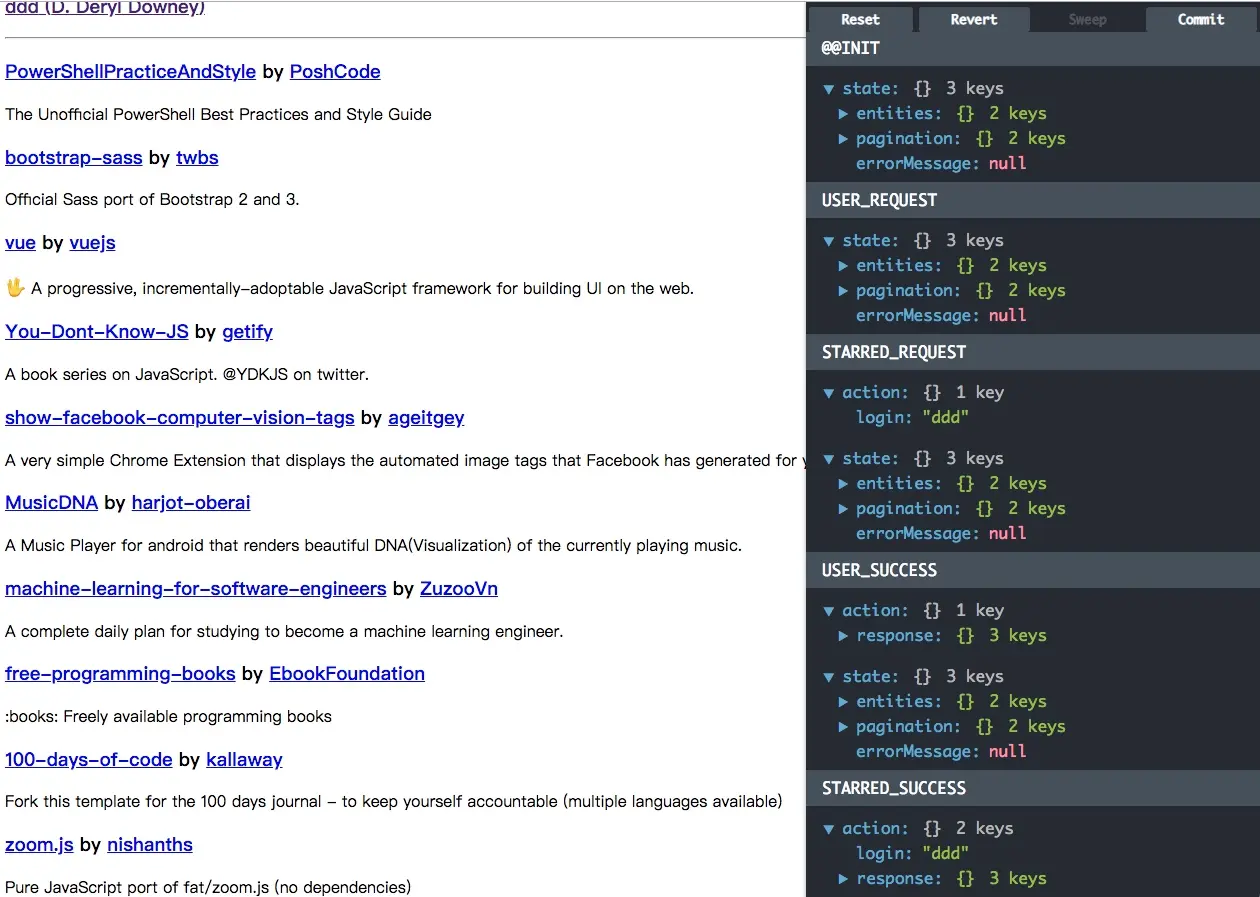Collapse the state node under STARRED_REQUEST
This screenshot has height=897, width=1260.
pyautogui.click(x=828, y=459)
